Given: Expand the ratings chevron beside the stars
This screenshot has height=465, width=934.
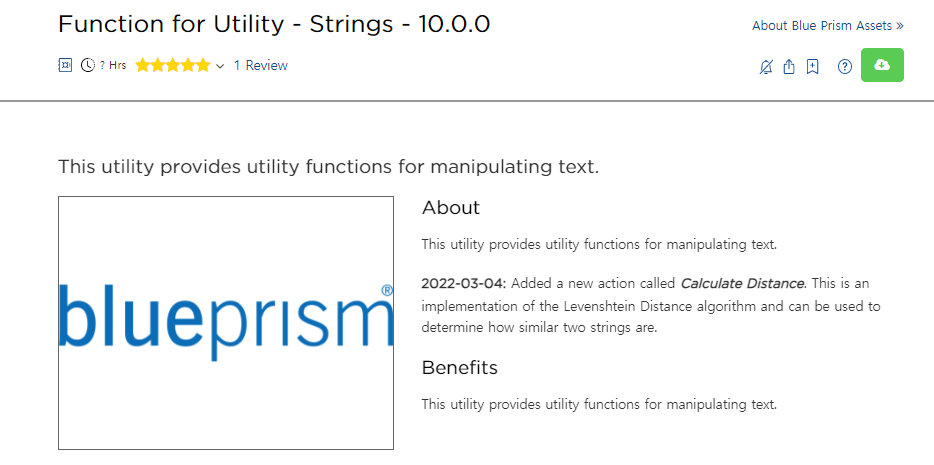Looking at the screenshot, I should [x=220, y=67].
